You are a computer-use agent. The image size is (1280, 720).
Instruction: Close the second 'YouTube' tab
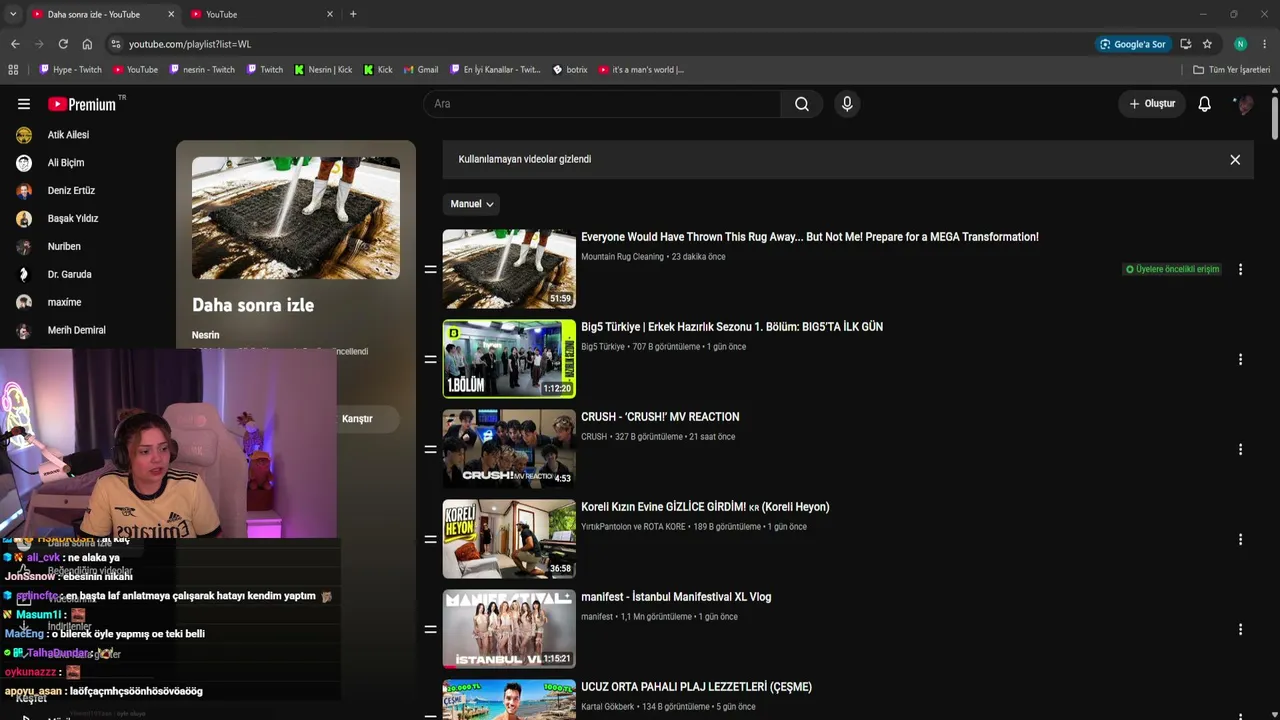point(330,14)
